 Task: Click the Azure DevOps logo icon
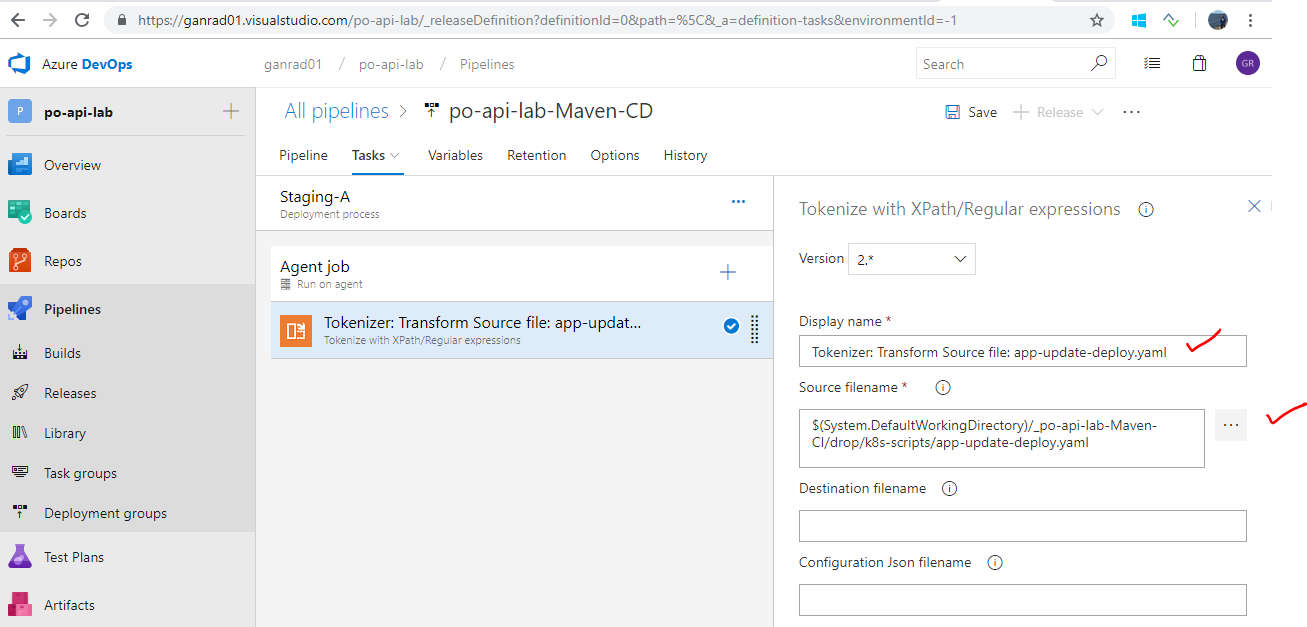pos(20,64)
